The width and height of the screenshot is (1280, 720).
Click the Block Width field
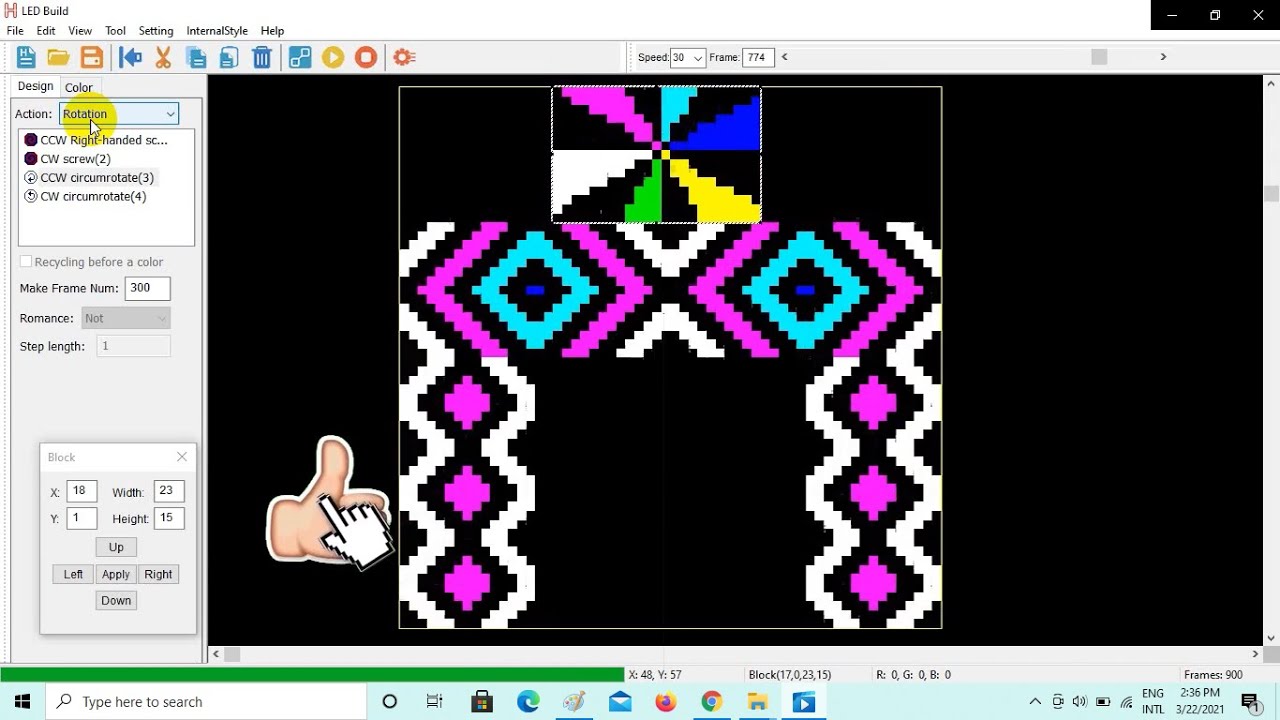point(169,491)
